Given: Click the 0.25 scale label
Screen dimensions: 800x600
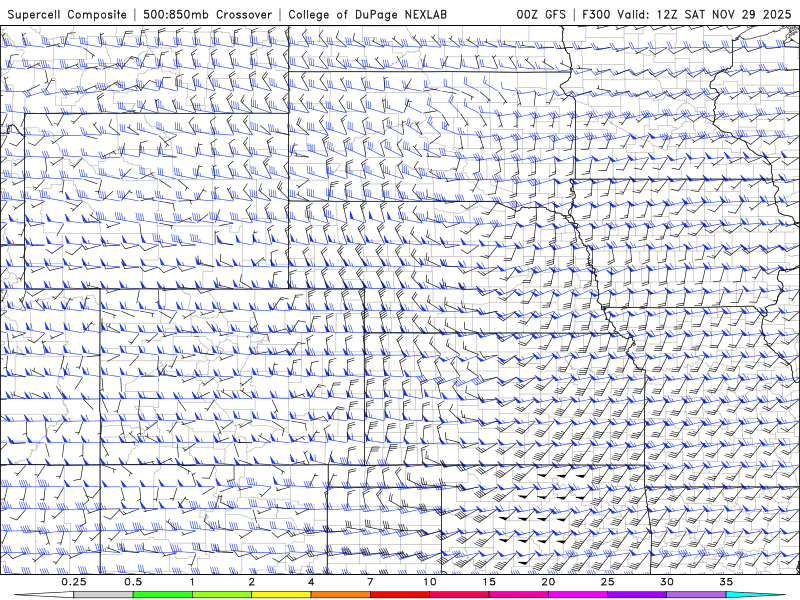Looking at the screenshot, I should [74, 582].
